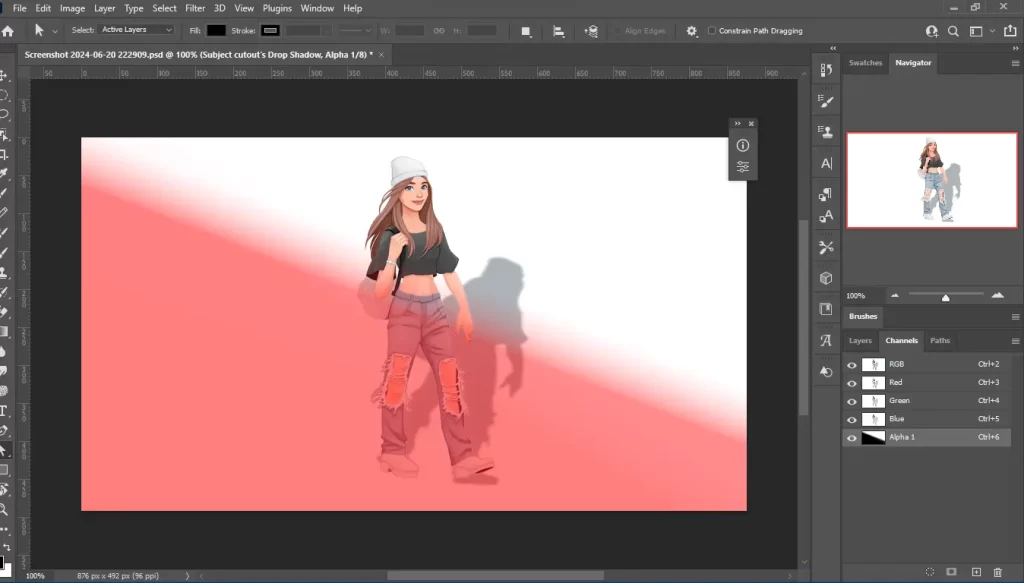Switch to the Paths tab
Viewport: 1024px width, 583px height.
pyautogui.click(x=939, y=341)
